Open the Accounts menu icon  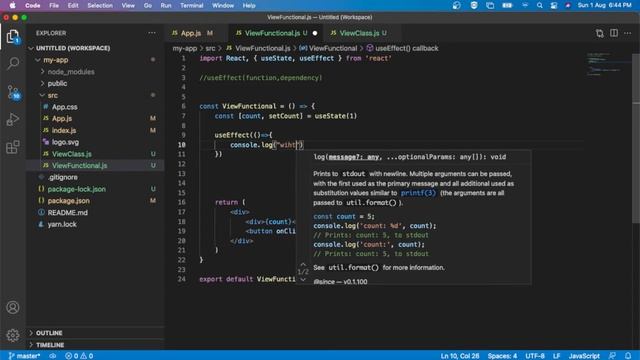pyautogui.click(x=13, y=307)
